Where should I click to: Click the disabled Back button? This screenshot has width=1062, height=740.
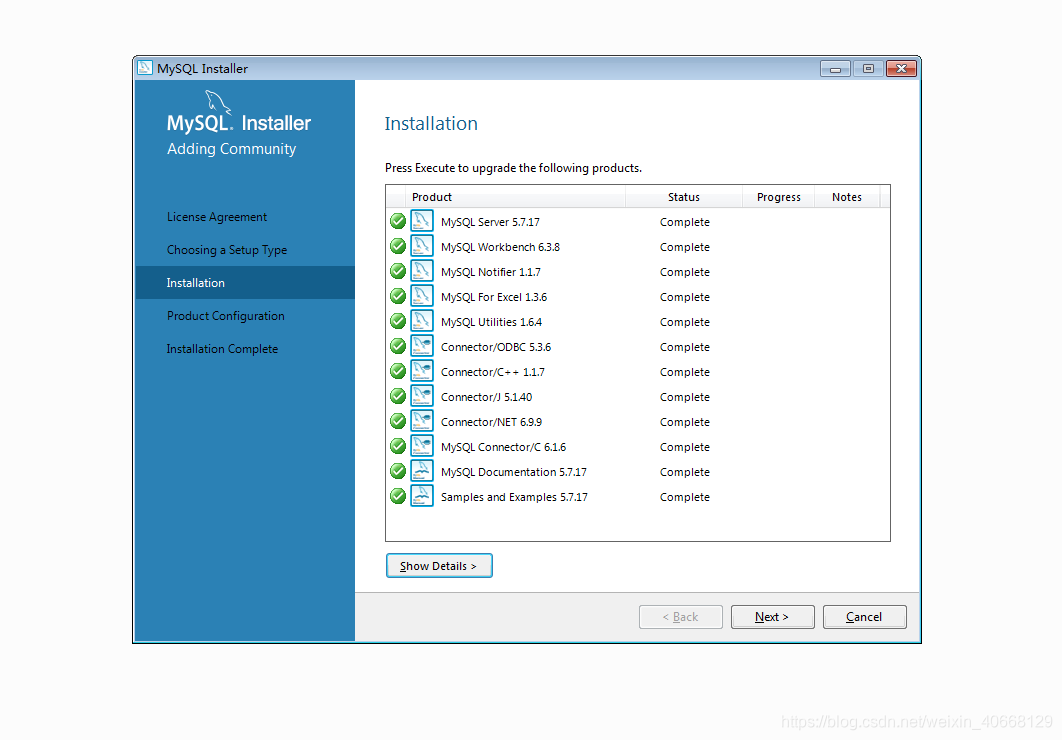click(681, 617)
